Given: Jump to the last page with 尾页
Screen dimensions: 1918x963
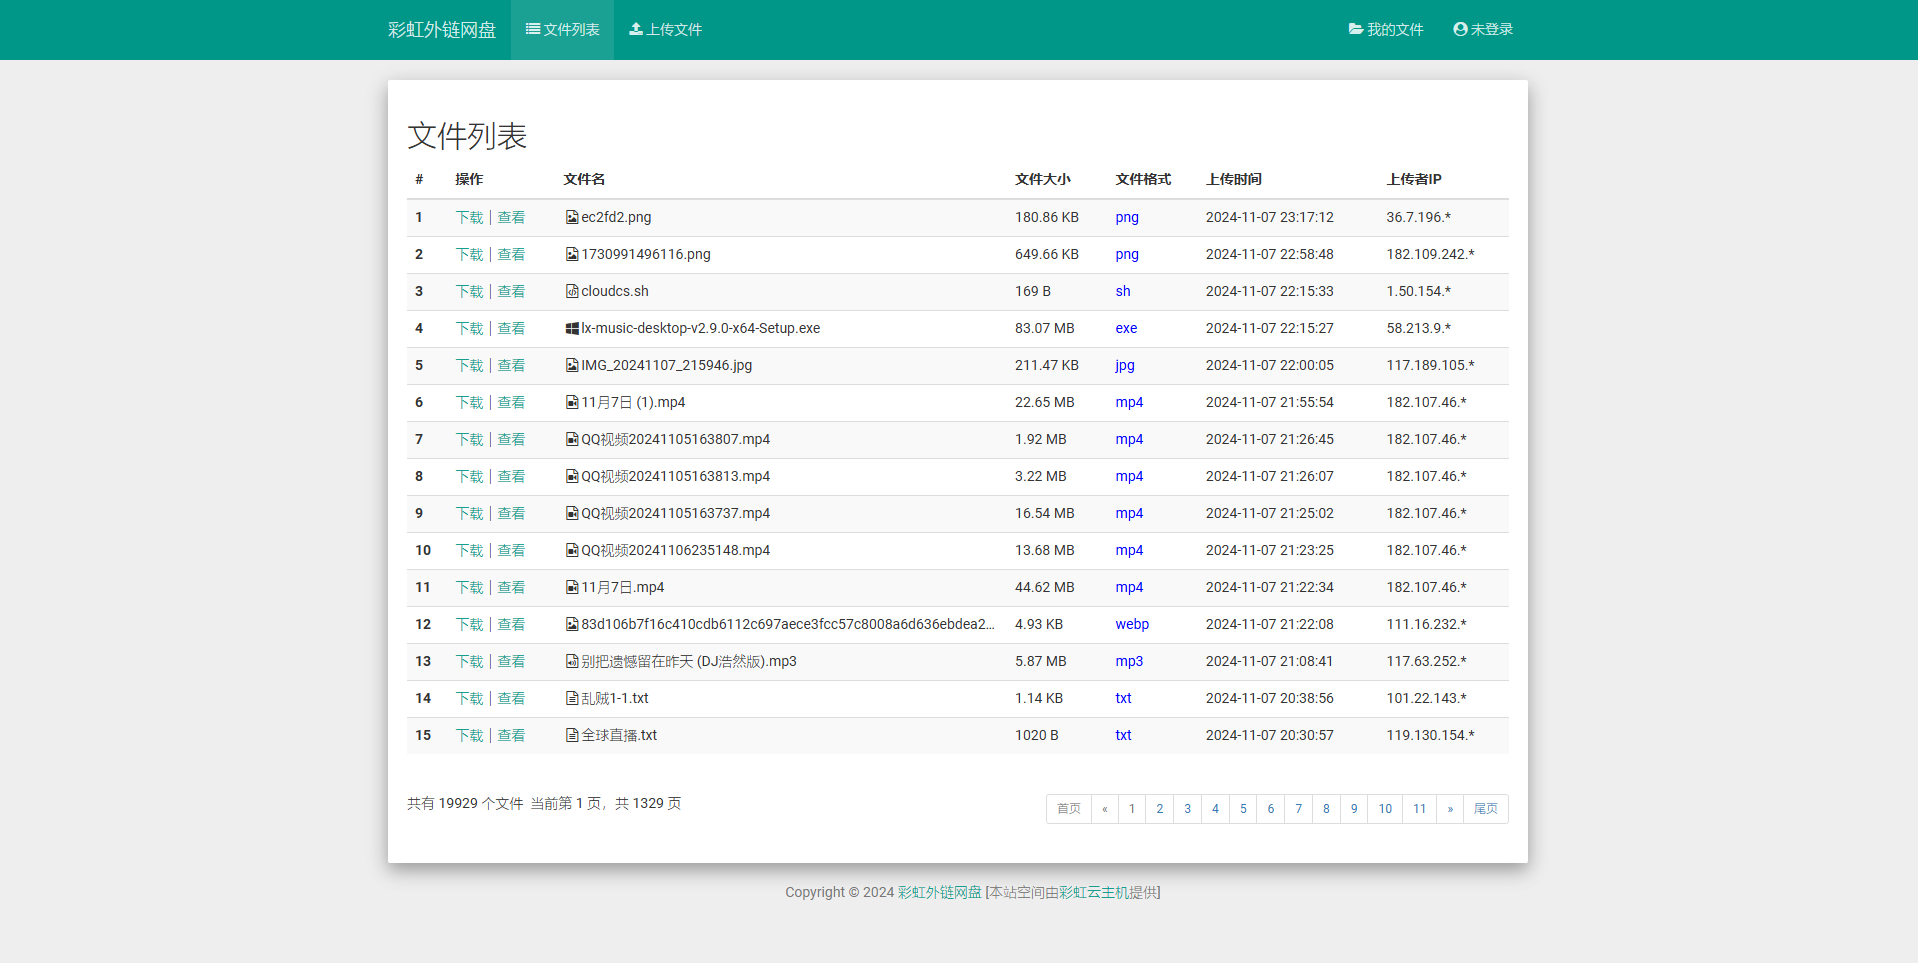Looking at the screenshot, I should [x=1486, y=809].
